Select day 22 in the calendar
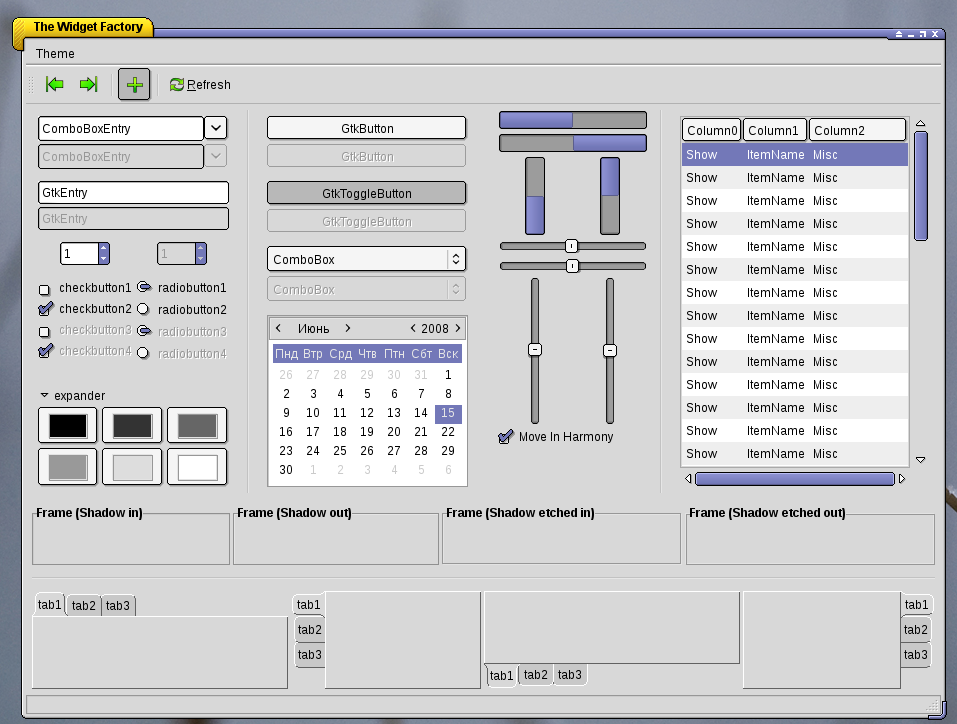 coord(448,432)
